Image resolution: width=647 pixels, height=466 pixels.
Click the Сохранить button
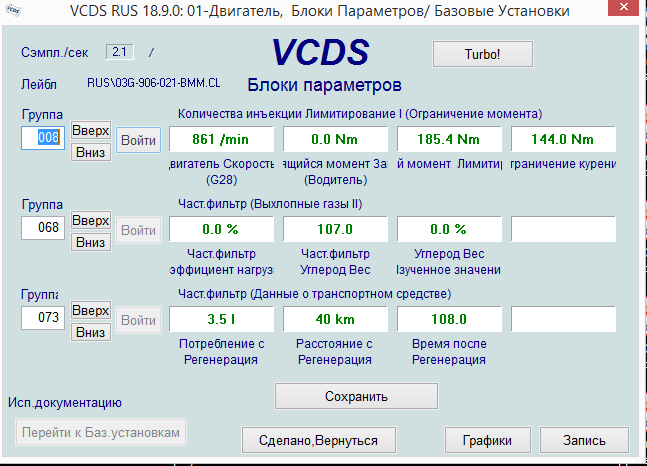(x=356, y=396)
